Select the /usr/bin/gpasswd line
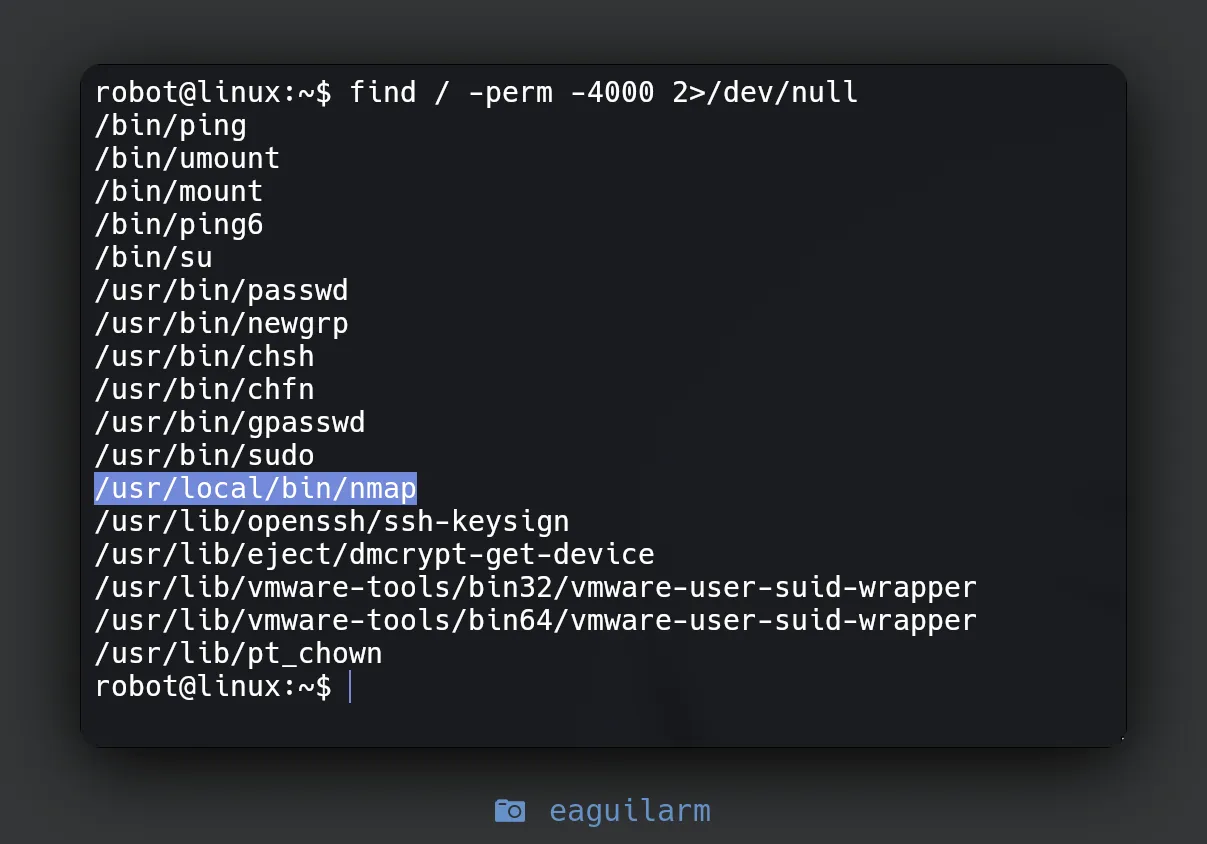 click(230, 423)
